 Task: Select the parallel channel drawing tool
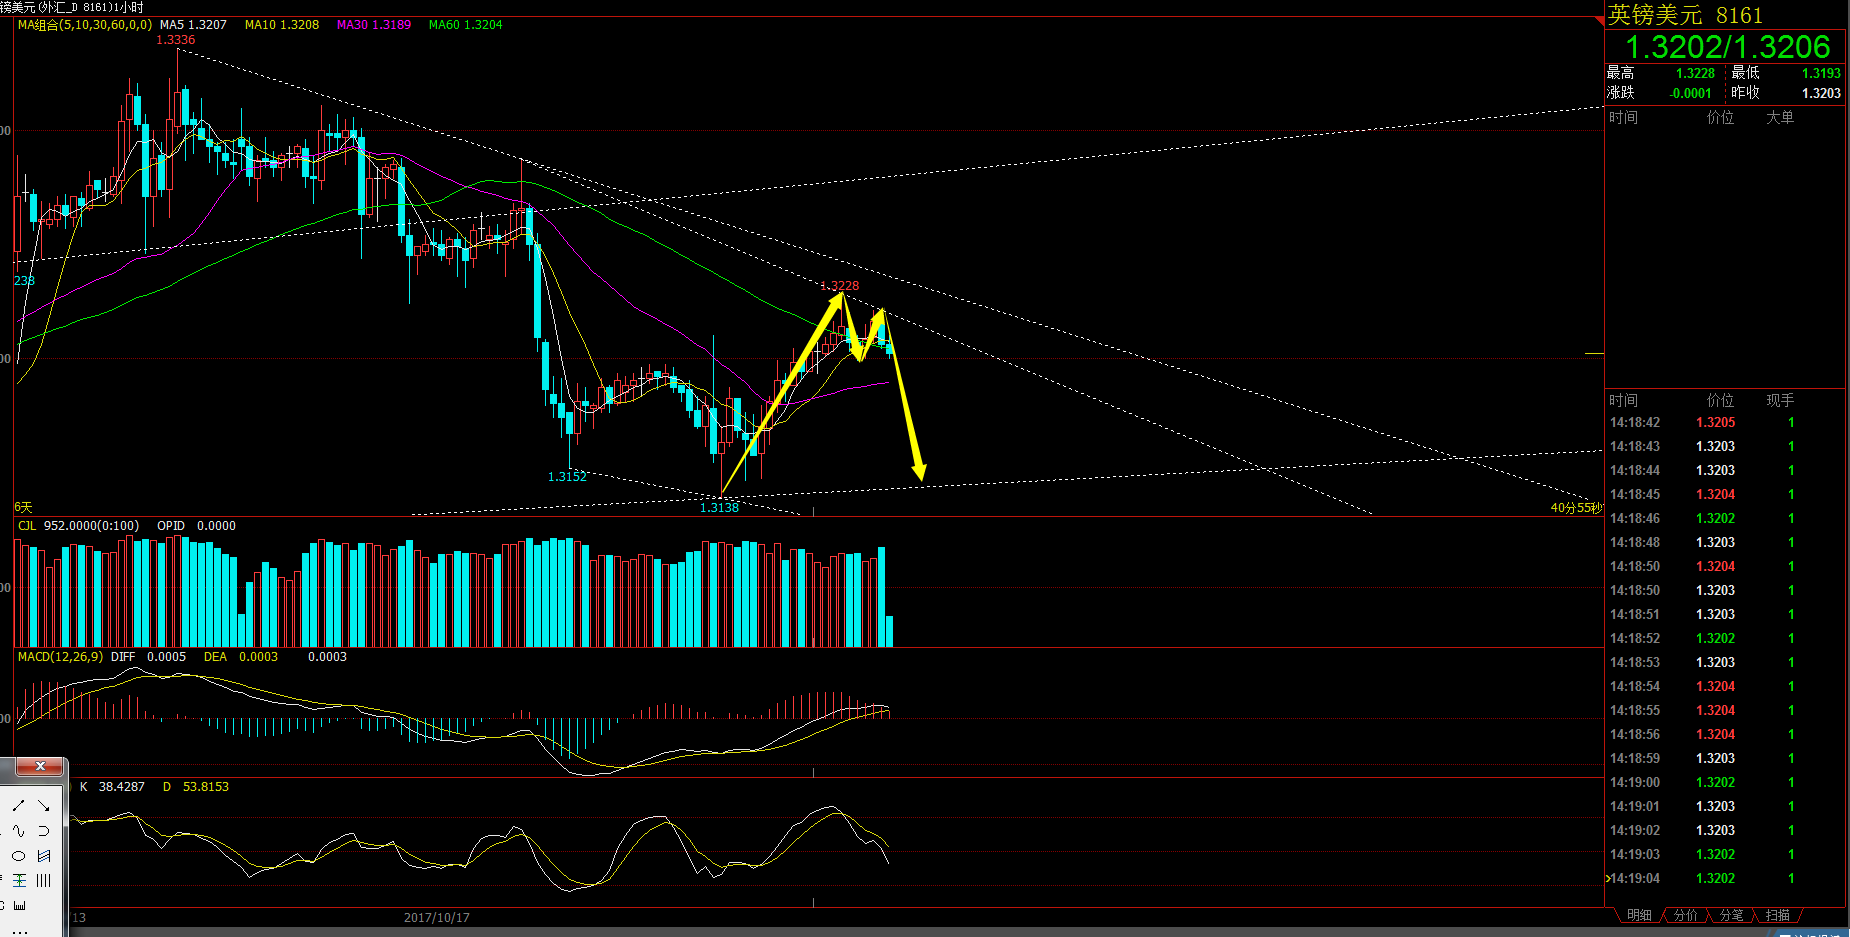43,855
